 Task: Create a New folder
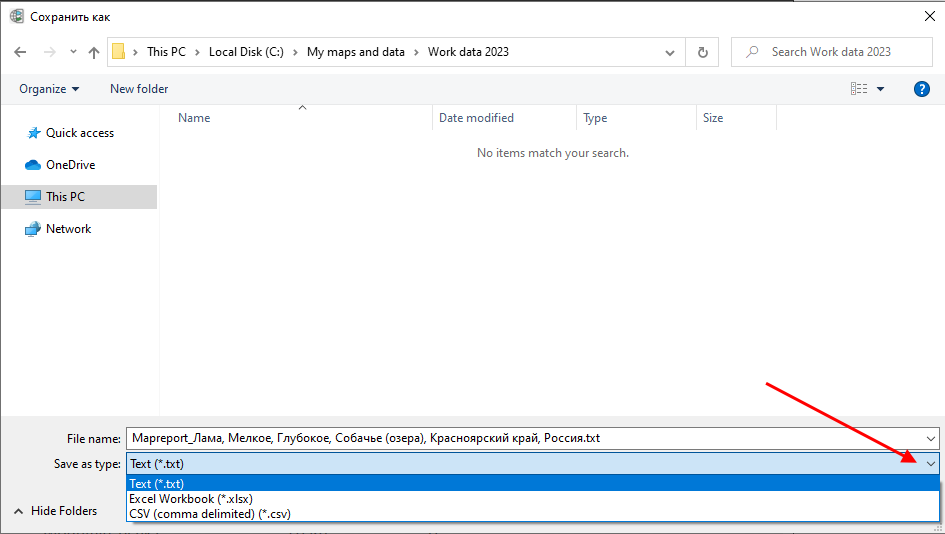coord(139,89)
